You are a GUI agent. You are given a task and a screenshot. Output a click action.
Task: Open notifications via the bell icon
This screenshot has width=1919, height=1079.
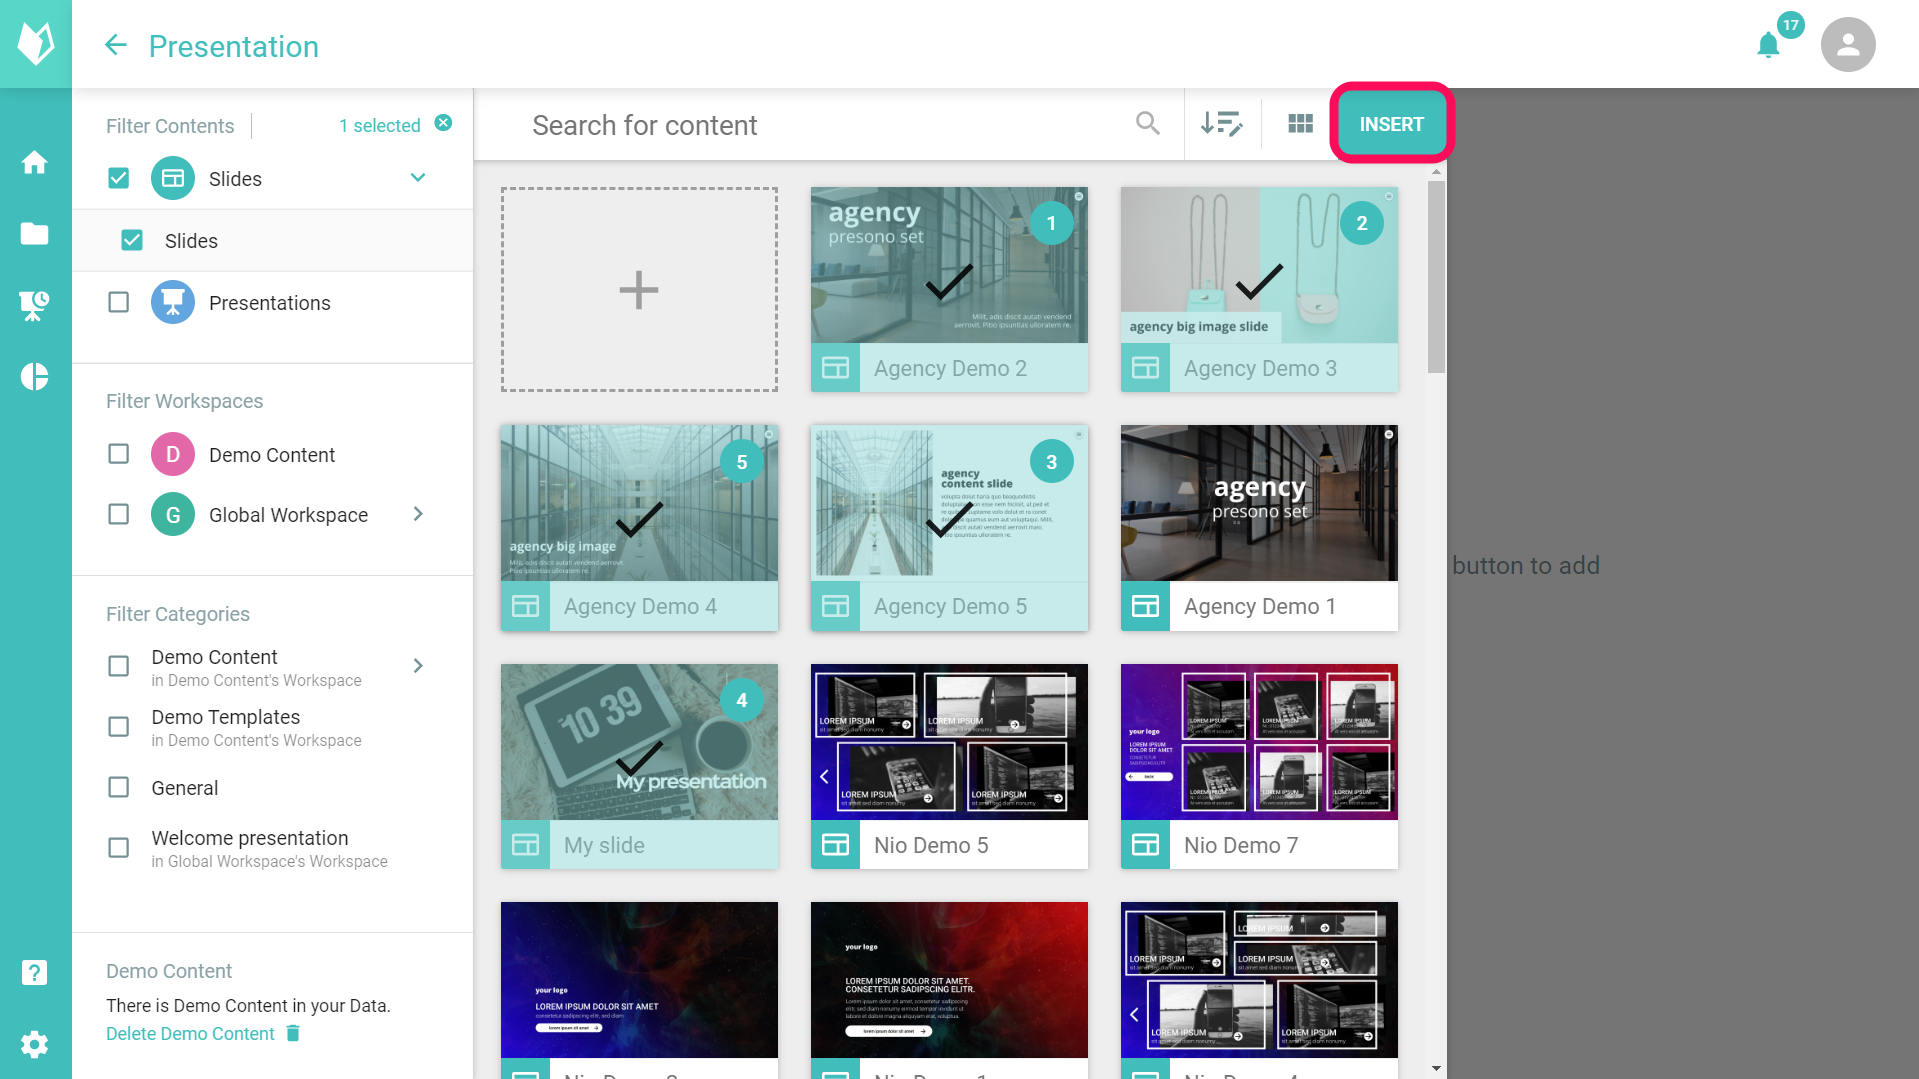1768,44
